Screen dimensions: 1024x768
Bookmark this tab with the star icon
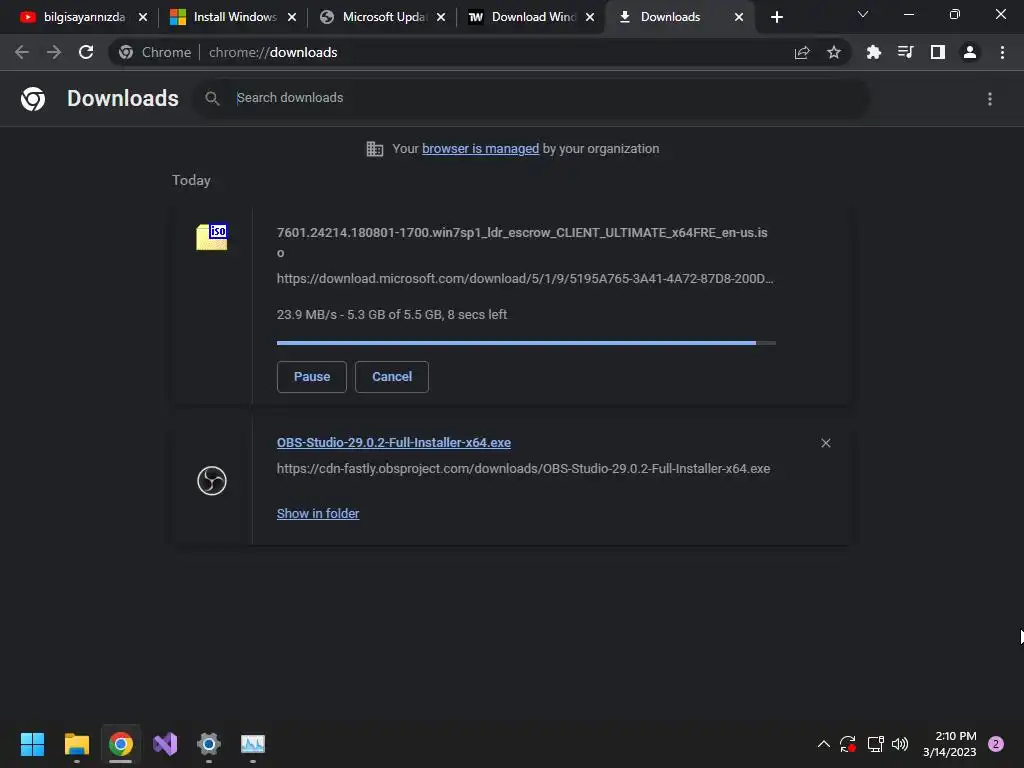point(834,52)
